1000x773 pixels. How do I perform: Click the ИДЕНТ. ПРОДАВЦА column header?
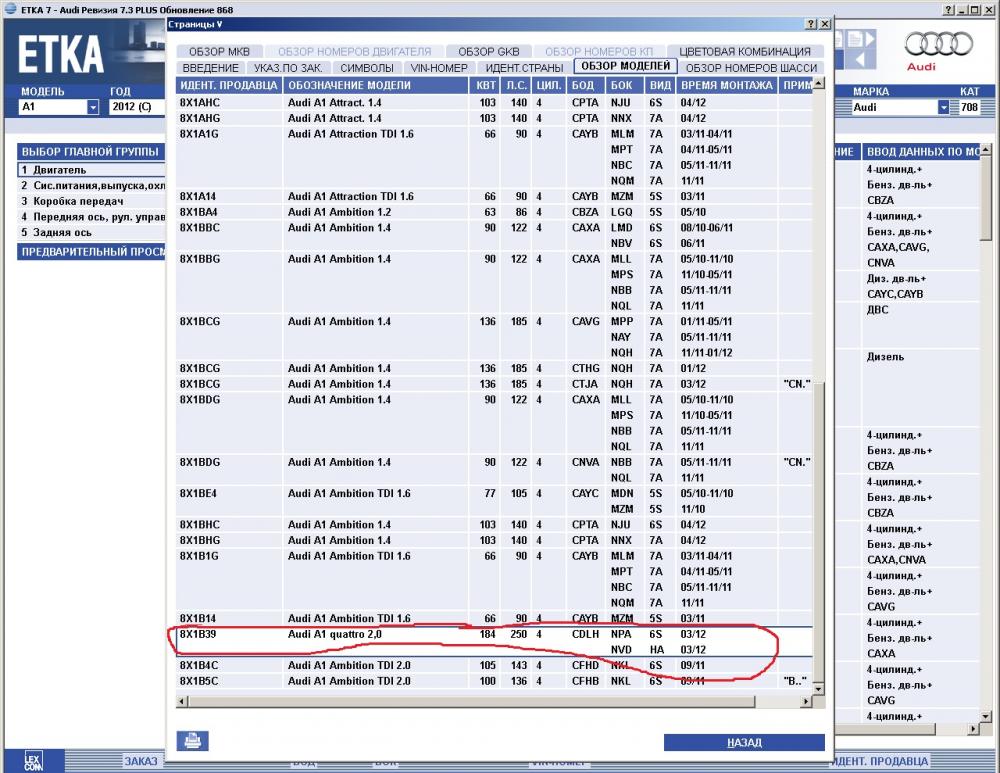coord(228,85)
